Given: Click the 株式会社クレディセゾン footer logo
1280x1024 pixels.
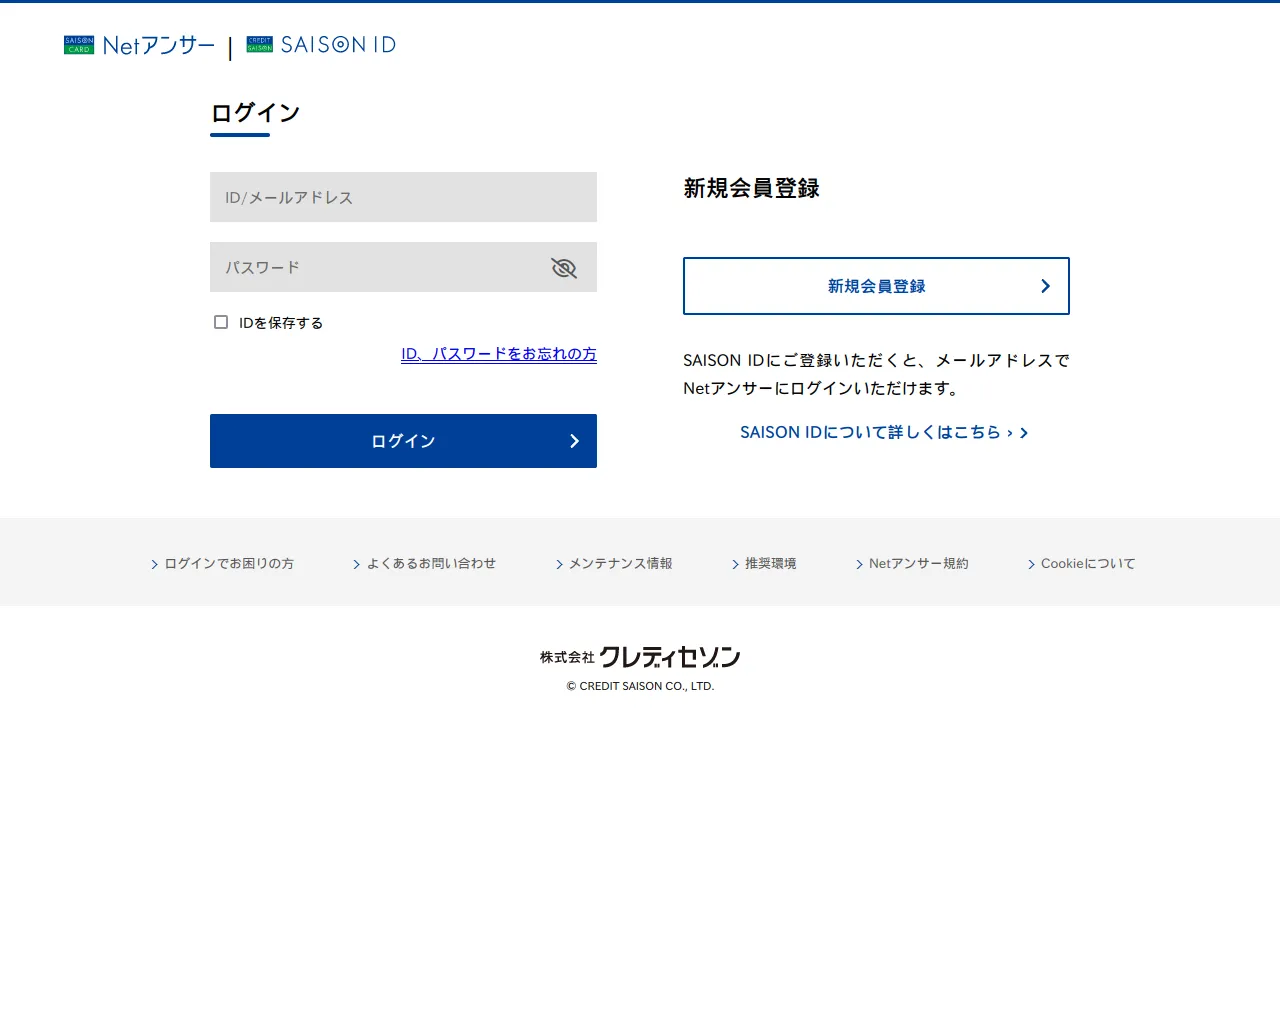Looking at the screenshot, I should [640, 657].
